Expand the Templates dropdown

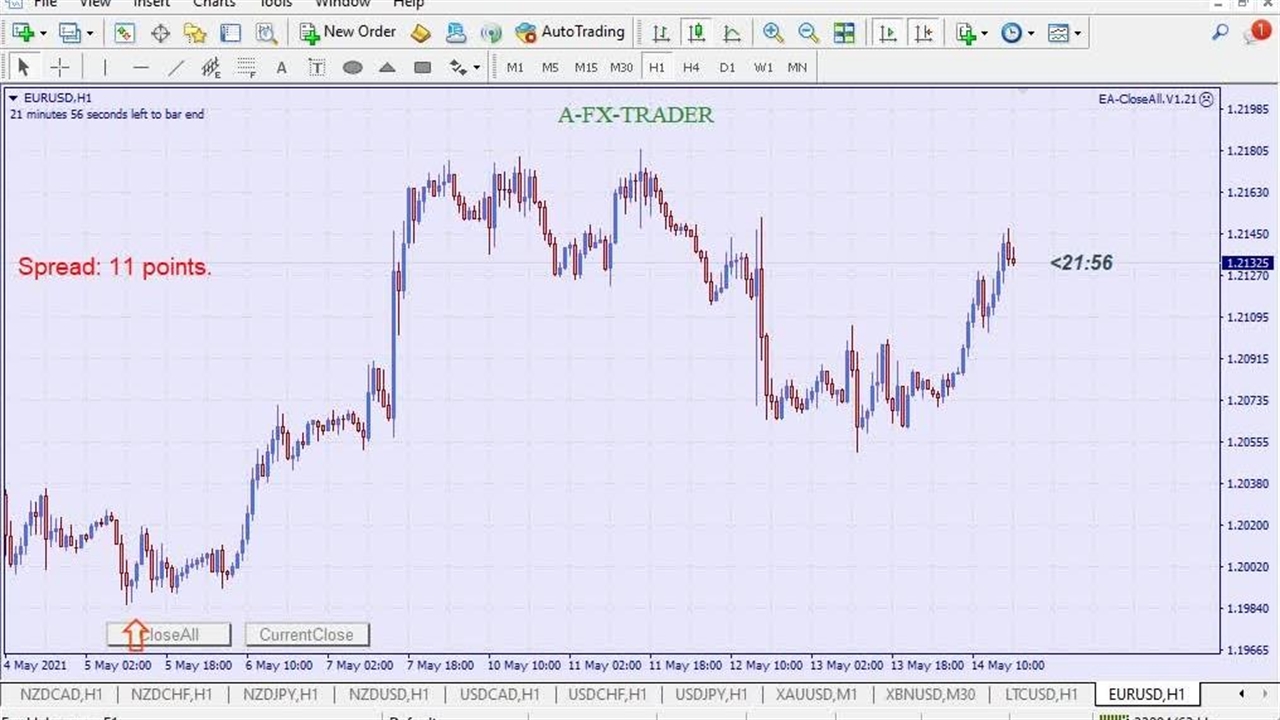click(x=1078, y=33)
